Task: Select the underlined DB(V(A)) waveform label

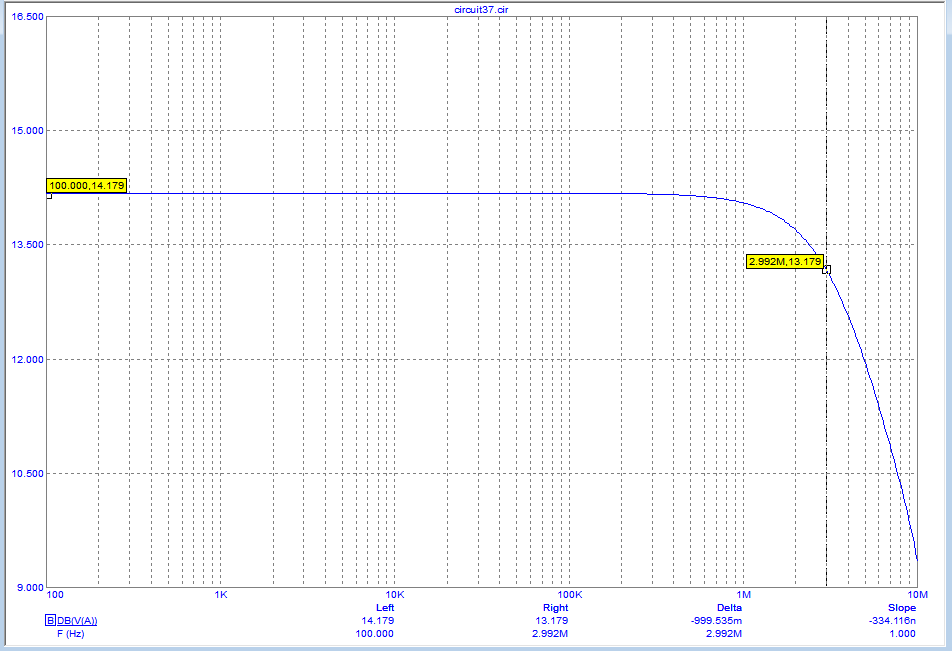Action: click(x=77, y=621)
